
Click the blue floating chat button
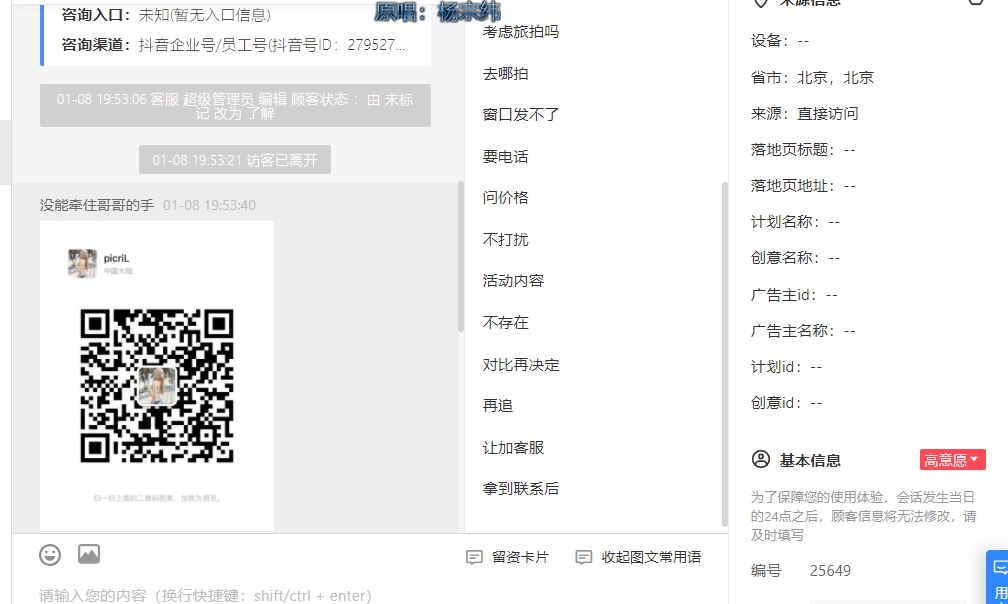click(998, 577)
